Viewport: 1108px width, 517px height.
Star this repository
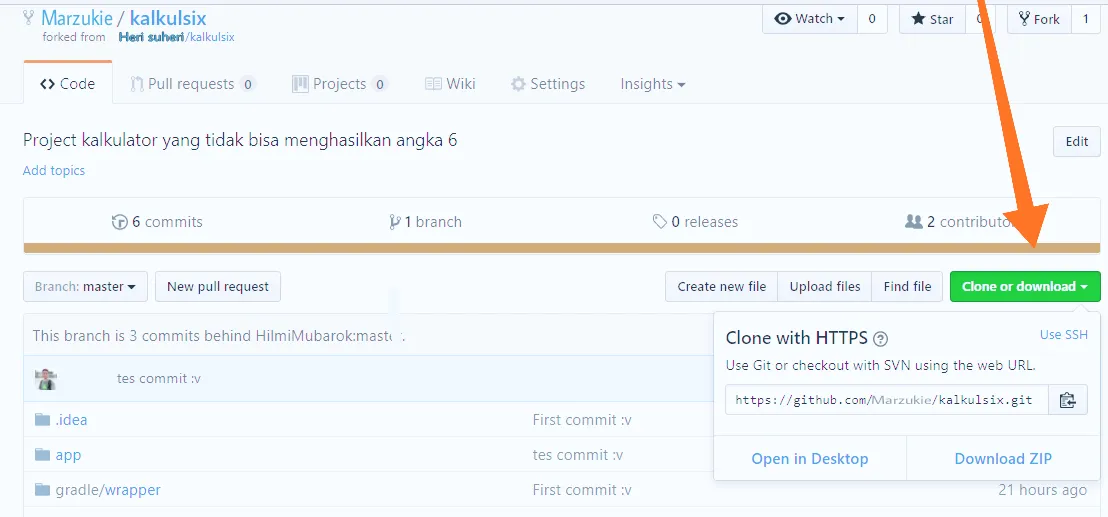click(x=932, y=19)
